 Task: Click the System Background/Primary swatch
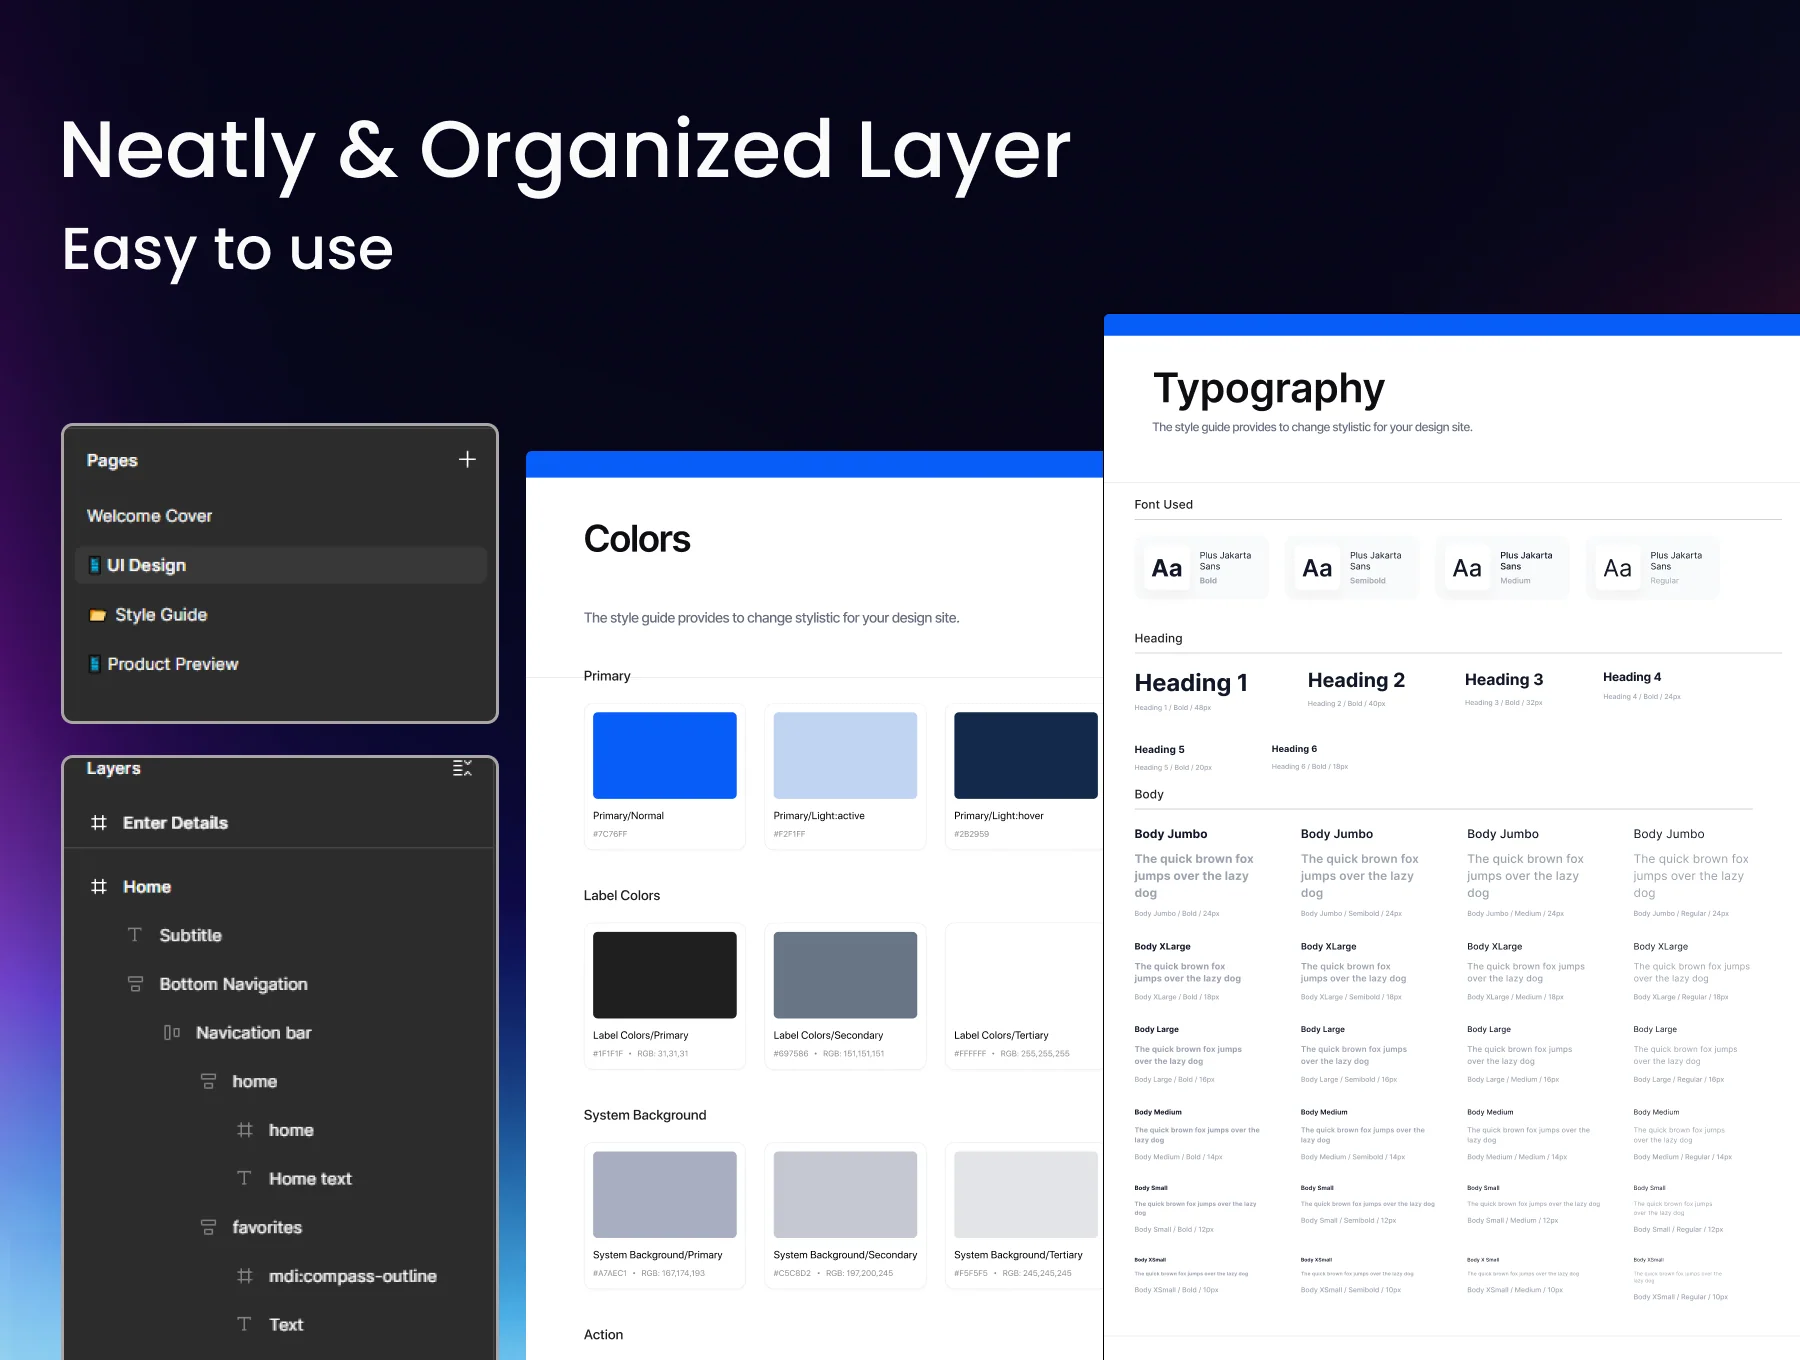(x=665, y=1194)
